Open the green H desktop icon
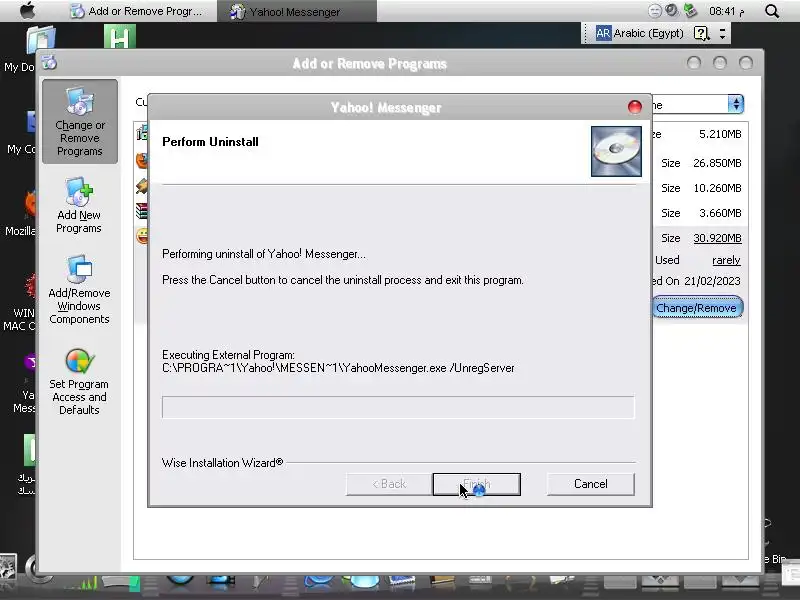This screenshot has width=800, height=600. (119, 37)
